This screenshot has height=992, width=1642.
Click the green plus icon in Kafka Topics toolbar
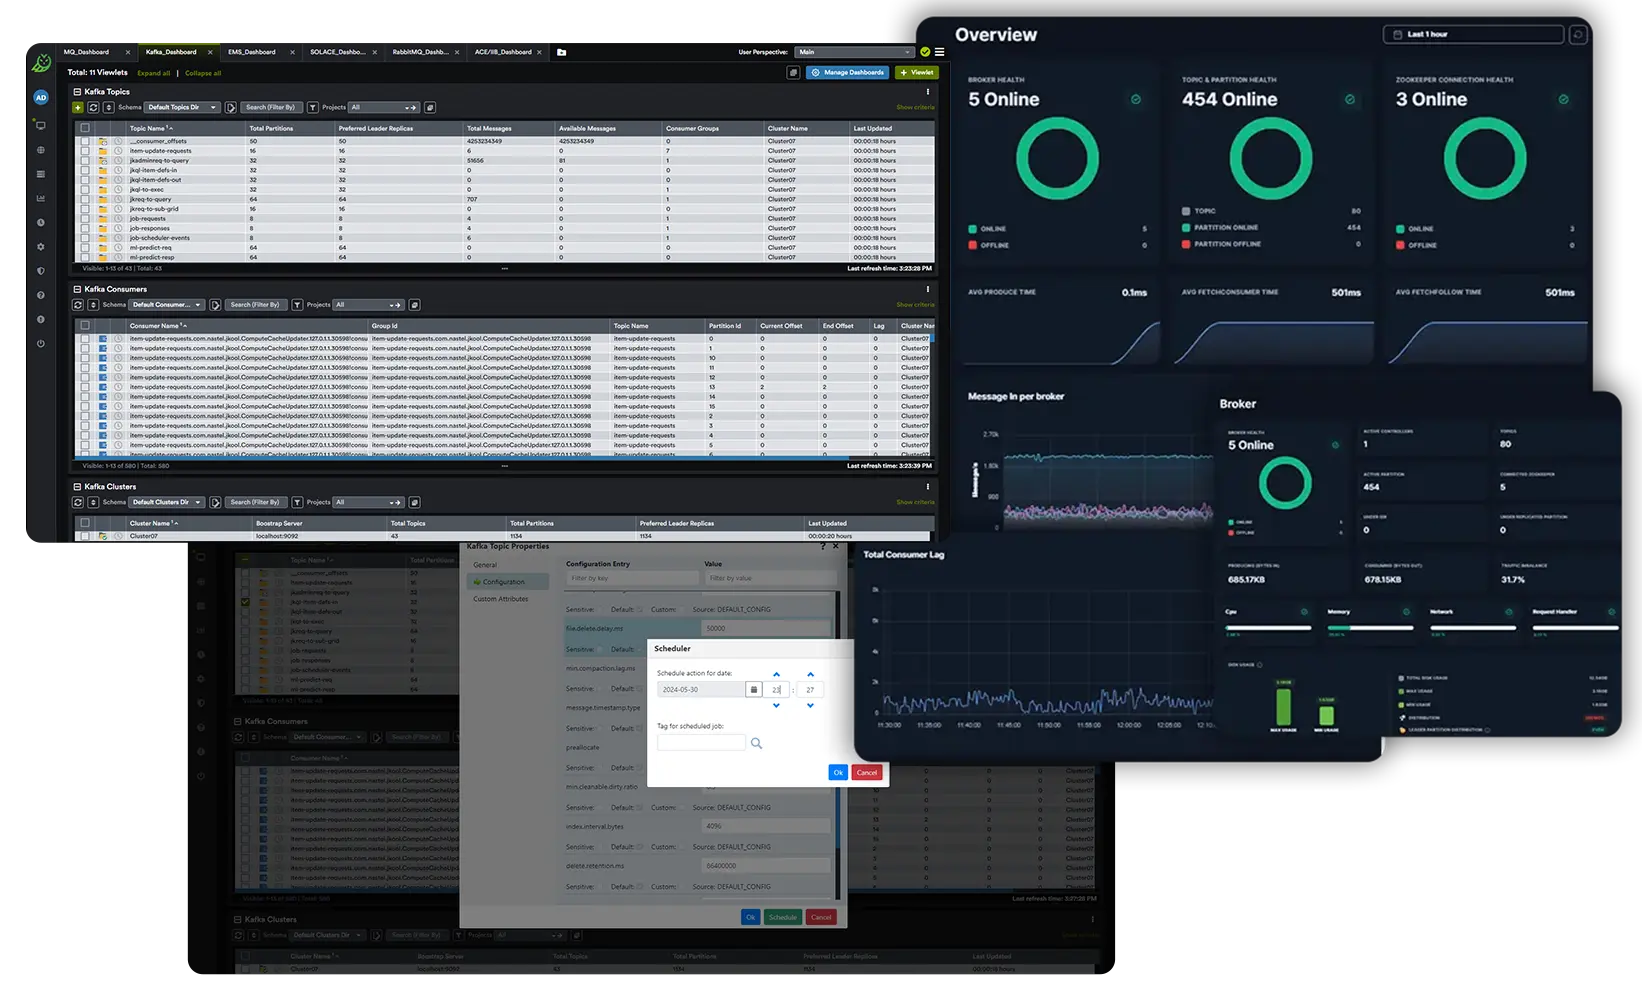(x=78, y=107)
